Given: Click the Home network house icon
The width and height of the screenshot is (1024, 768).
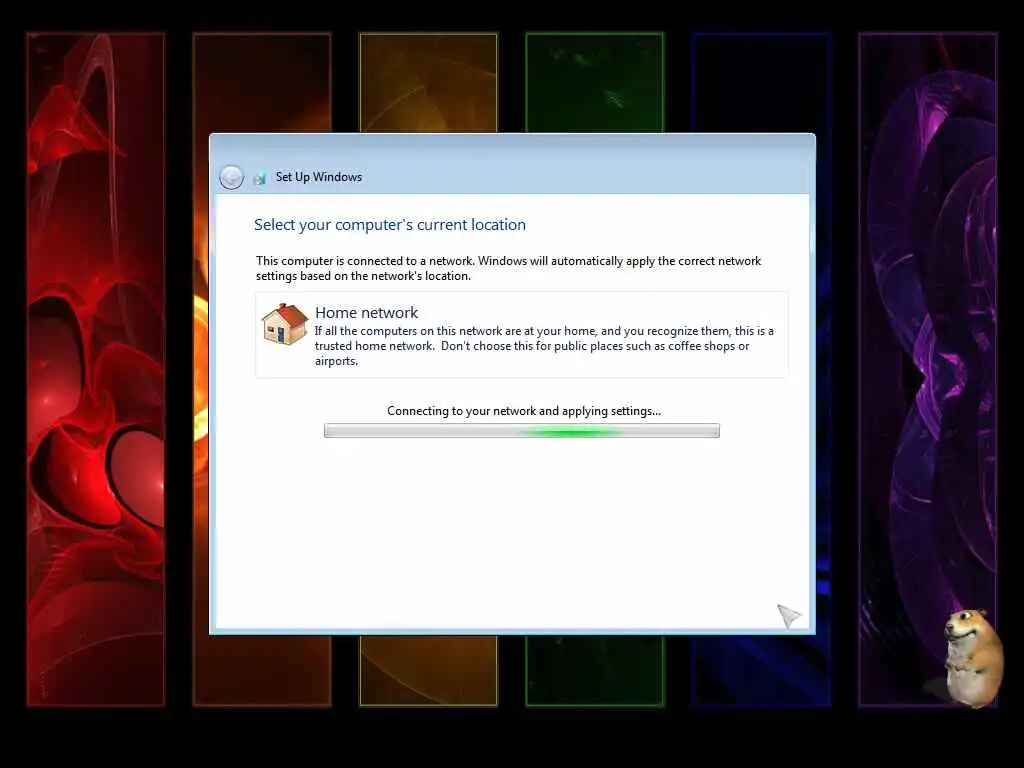Looking at the screenshot, I should click(284, 324).
